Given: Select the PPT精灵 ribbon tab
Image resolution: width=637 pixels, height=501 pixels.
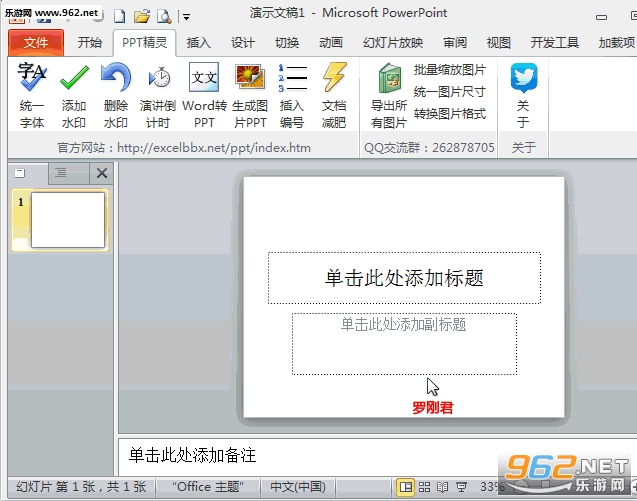Looking at the screenshot, I should tap(144, 42).
